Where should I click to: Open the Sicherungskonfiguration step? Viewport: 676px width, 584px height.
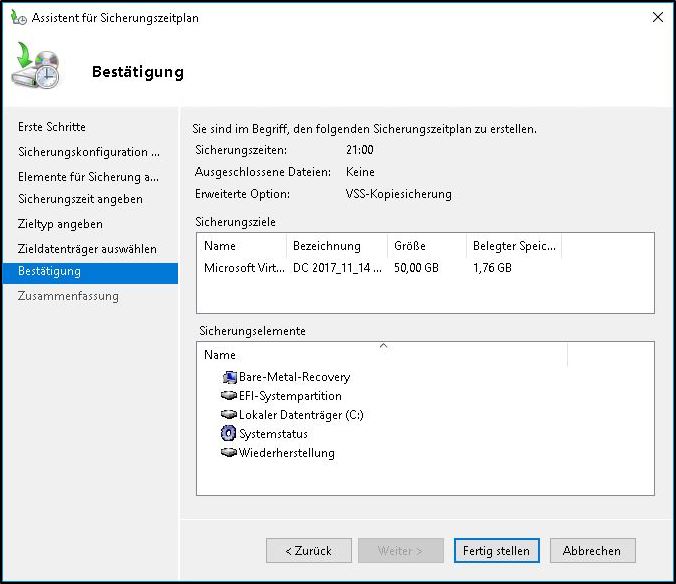89,152
